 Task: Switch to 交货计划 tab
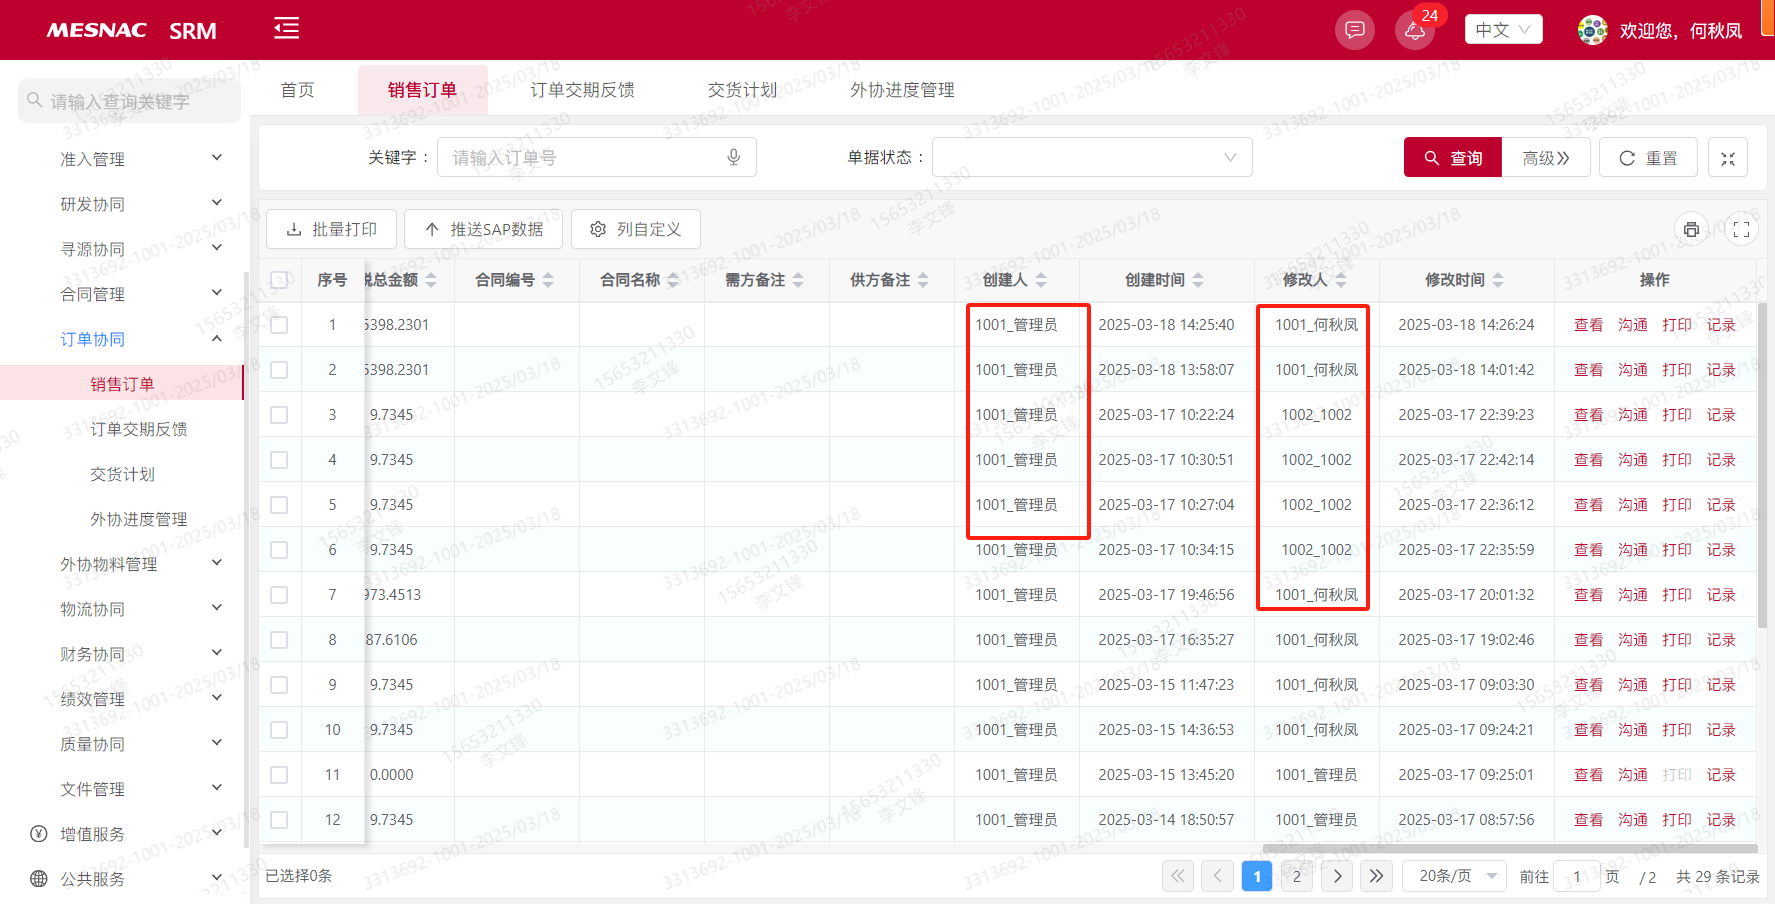pos(742,90)
